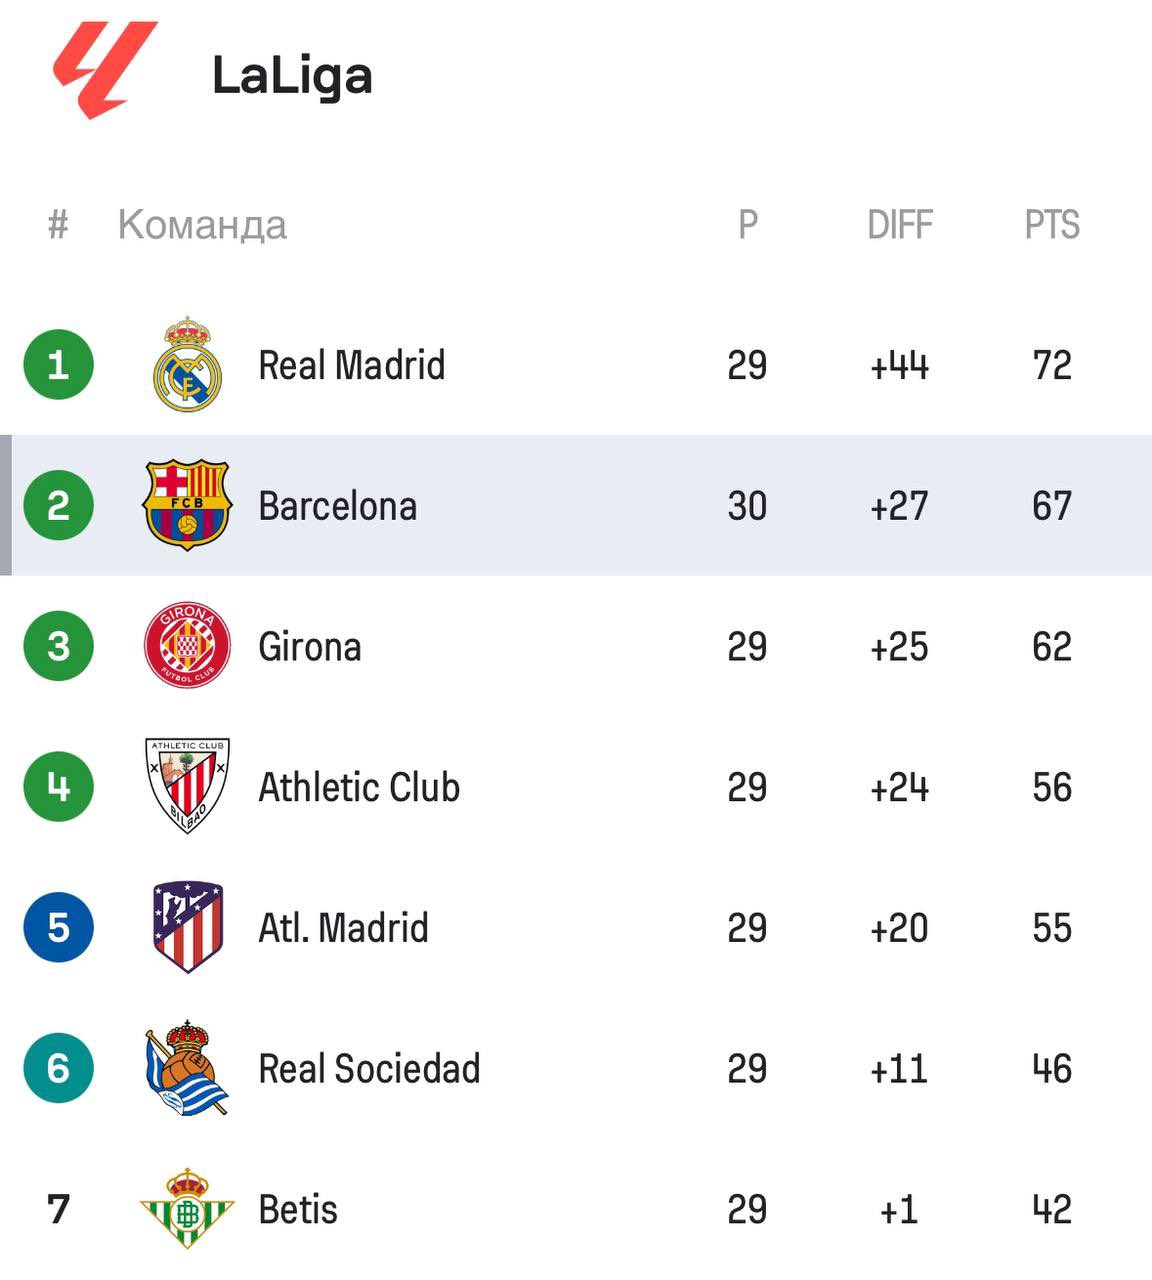This screenshot has width=1152, height=1280.
Task: Tap the teal position 6 badge
Action: 58,1067
